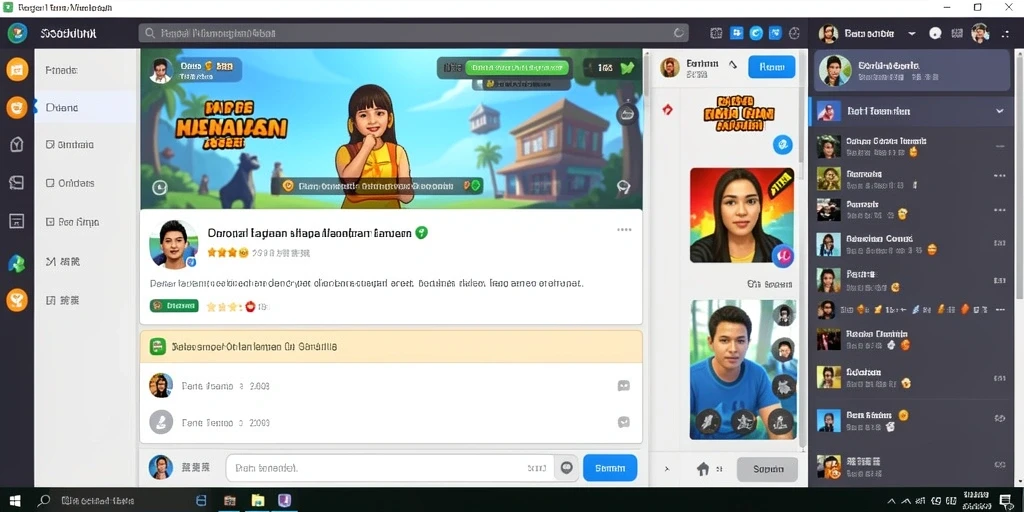
Task: Open the more options dots in right header
Action: tap(1005, 33)
